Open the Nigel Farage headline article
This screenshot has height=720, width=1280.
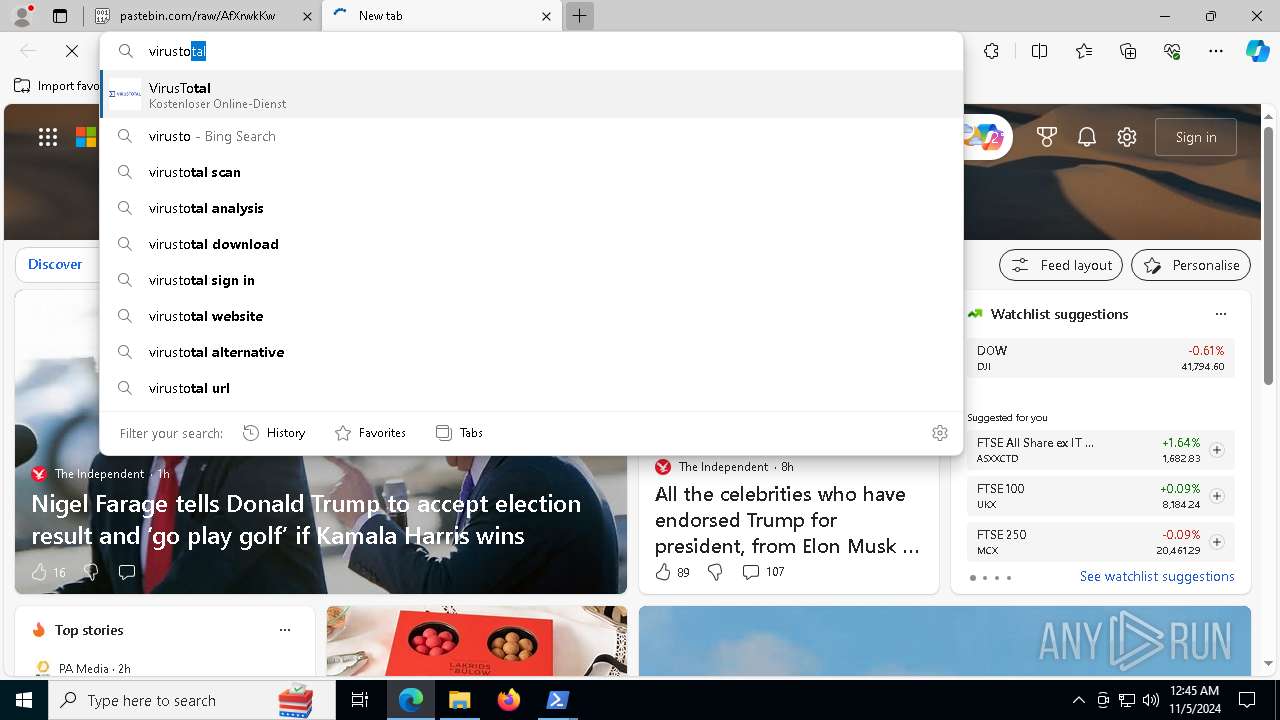[306, 519]
